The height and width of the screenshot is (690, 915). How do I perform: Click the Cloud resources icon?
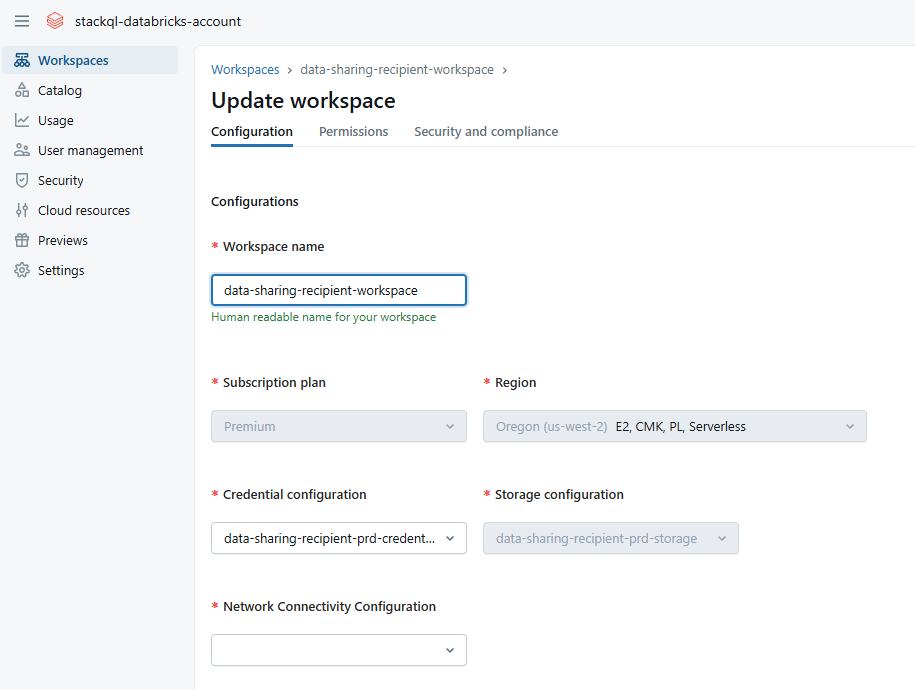point(21,211)
